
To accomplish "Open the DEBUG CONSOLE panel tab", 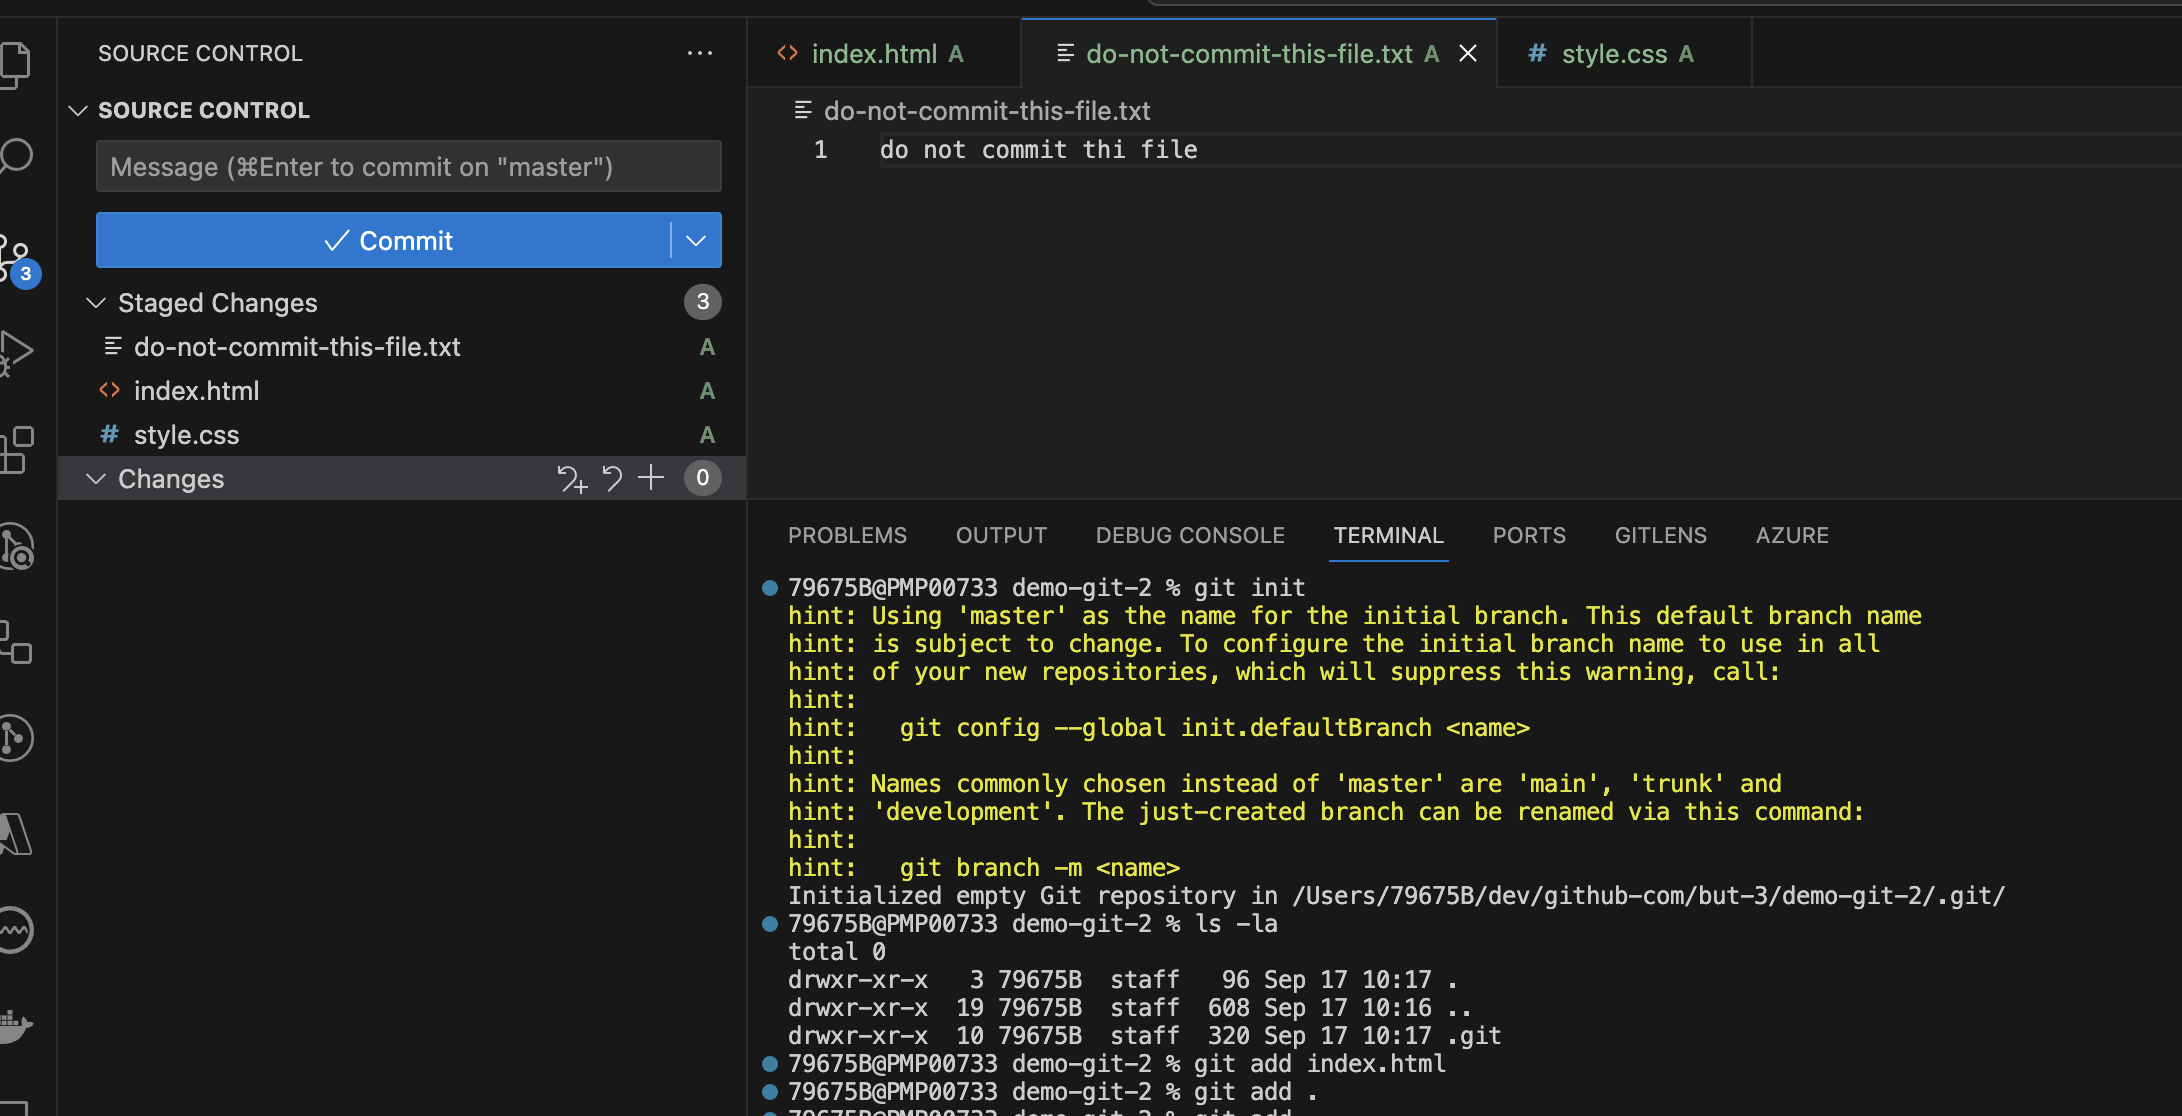I will click(x=1190, y=535).
